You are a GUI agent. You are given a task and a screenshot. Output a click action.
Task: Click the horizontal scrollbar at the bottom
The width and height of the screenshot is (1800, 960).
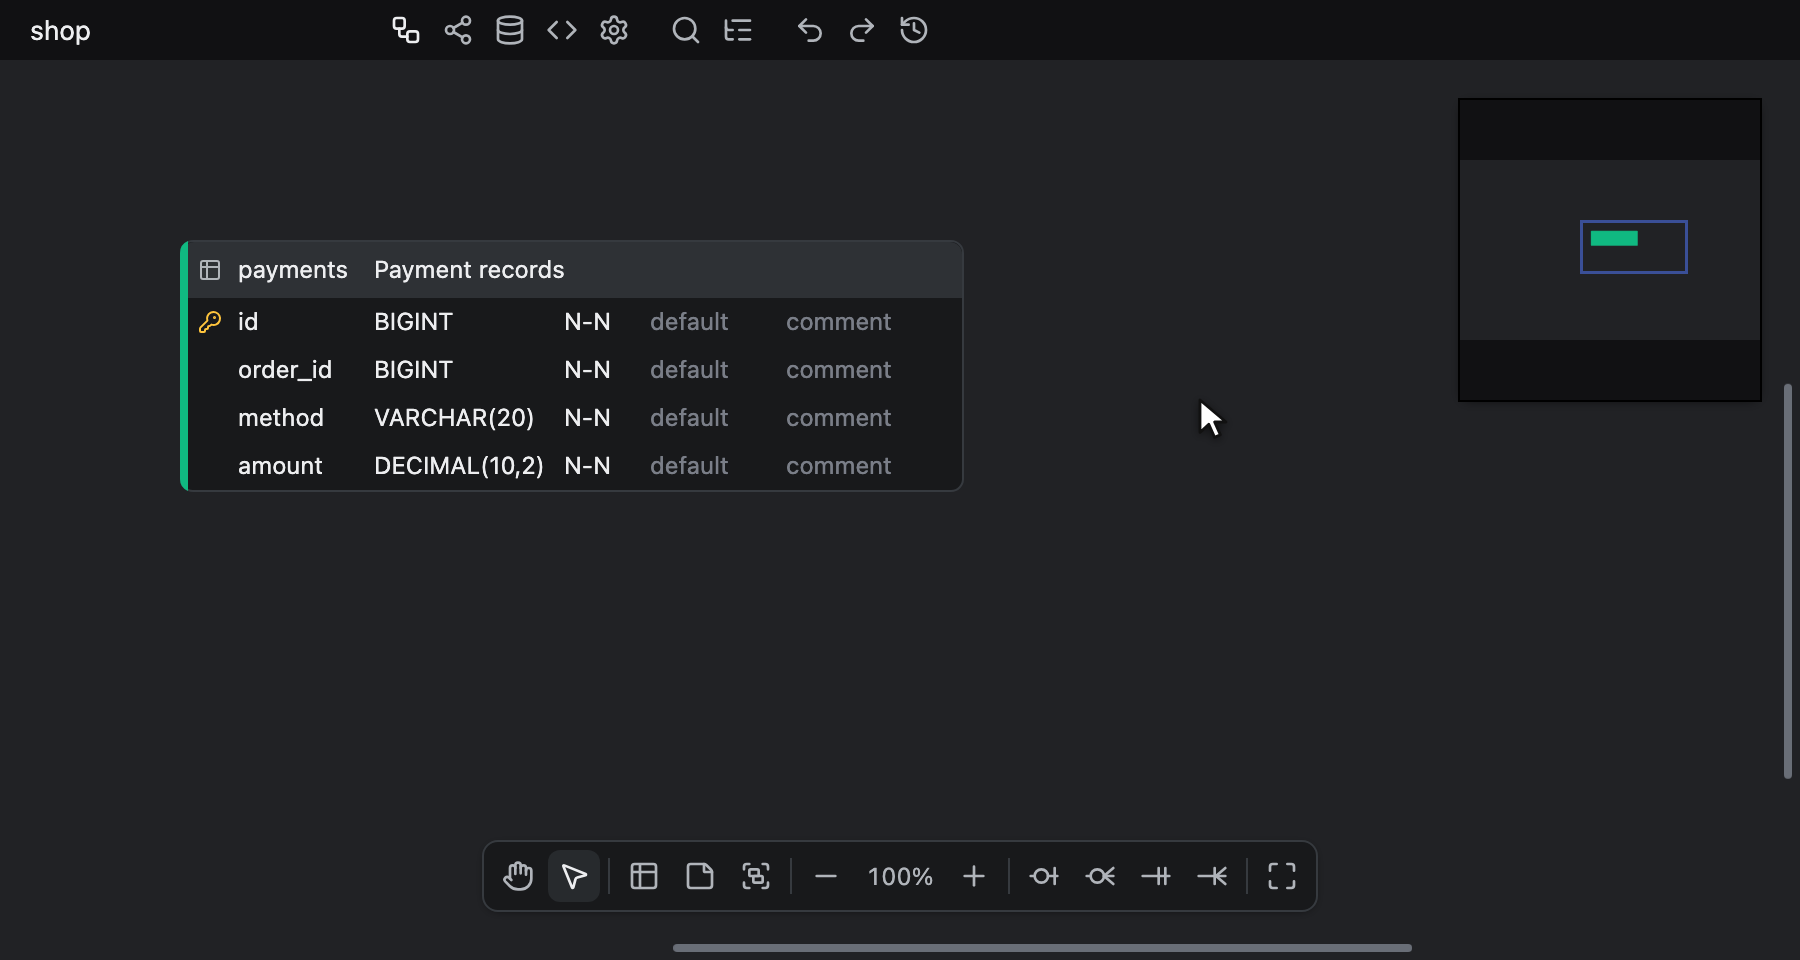pos(1042,947)
